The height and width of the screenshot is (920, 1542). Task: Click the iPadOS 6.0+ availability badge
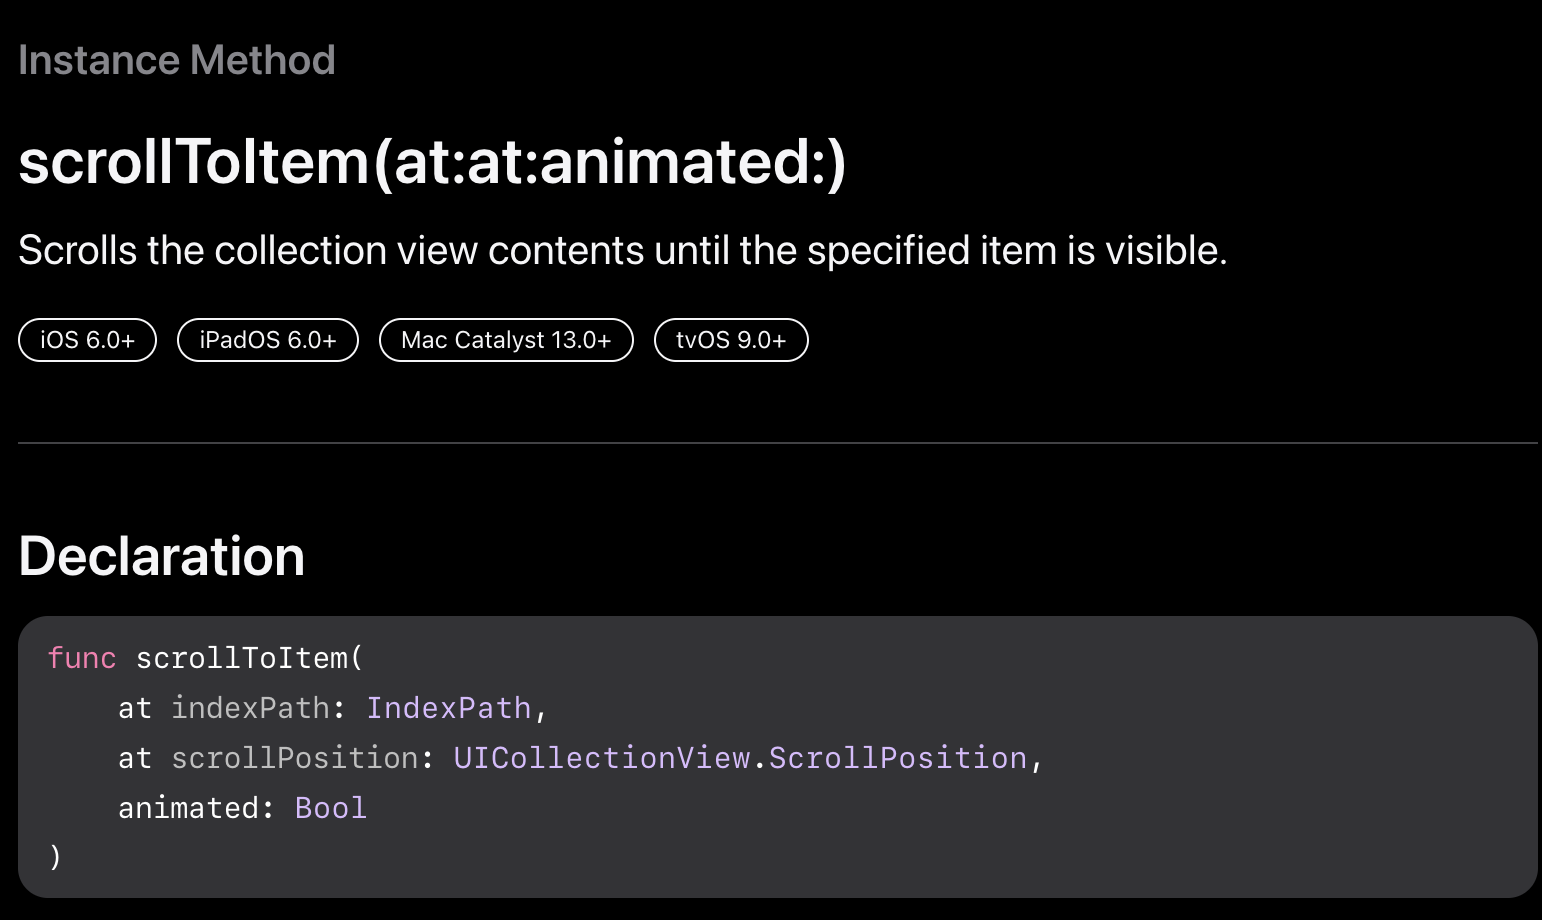(x=268, y=340)
